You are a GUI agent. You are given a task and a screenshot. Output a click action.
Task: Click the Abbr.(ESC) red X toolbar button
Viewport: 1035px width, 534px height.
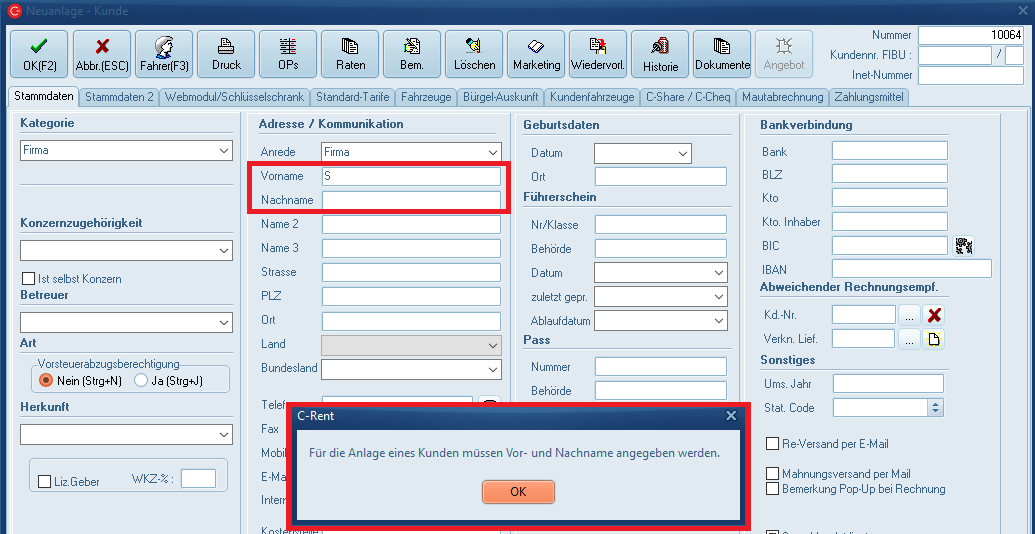tap(101, 54)
